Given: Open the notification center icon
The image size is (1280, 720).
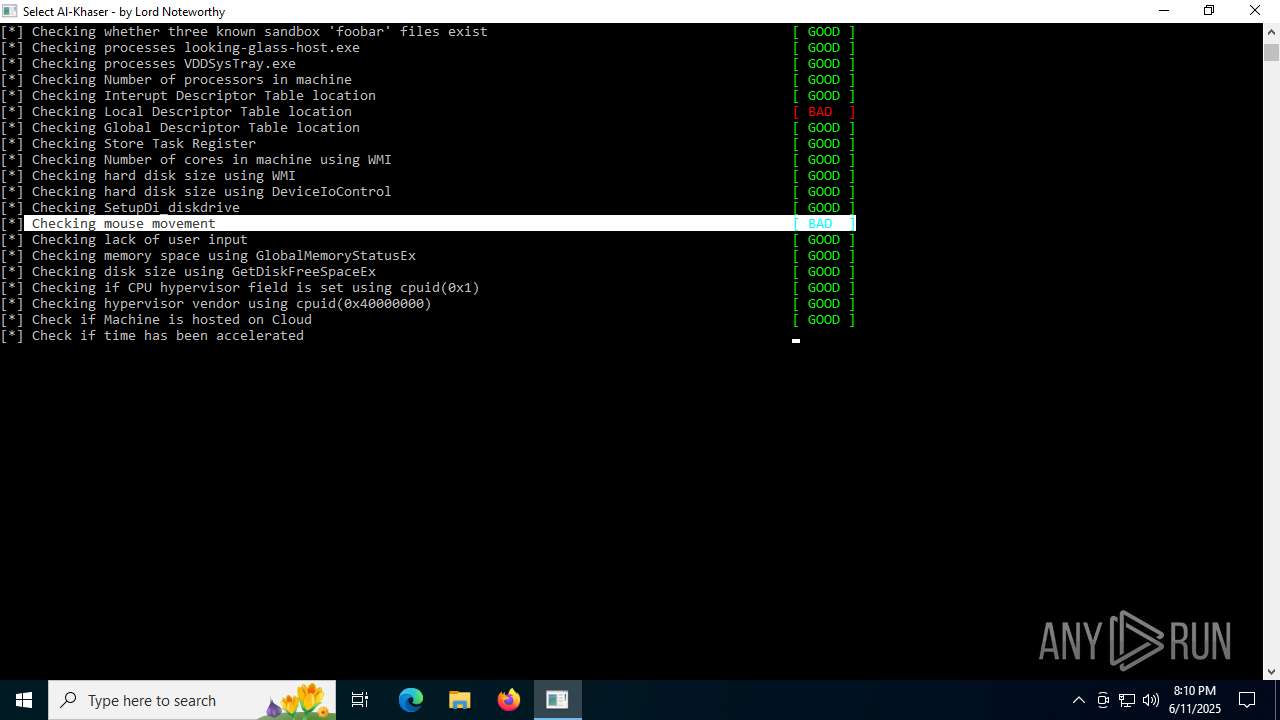Looking at the screenshot, I should [x=1247, y=700].
